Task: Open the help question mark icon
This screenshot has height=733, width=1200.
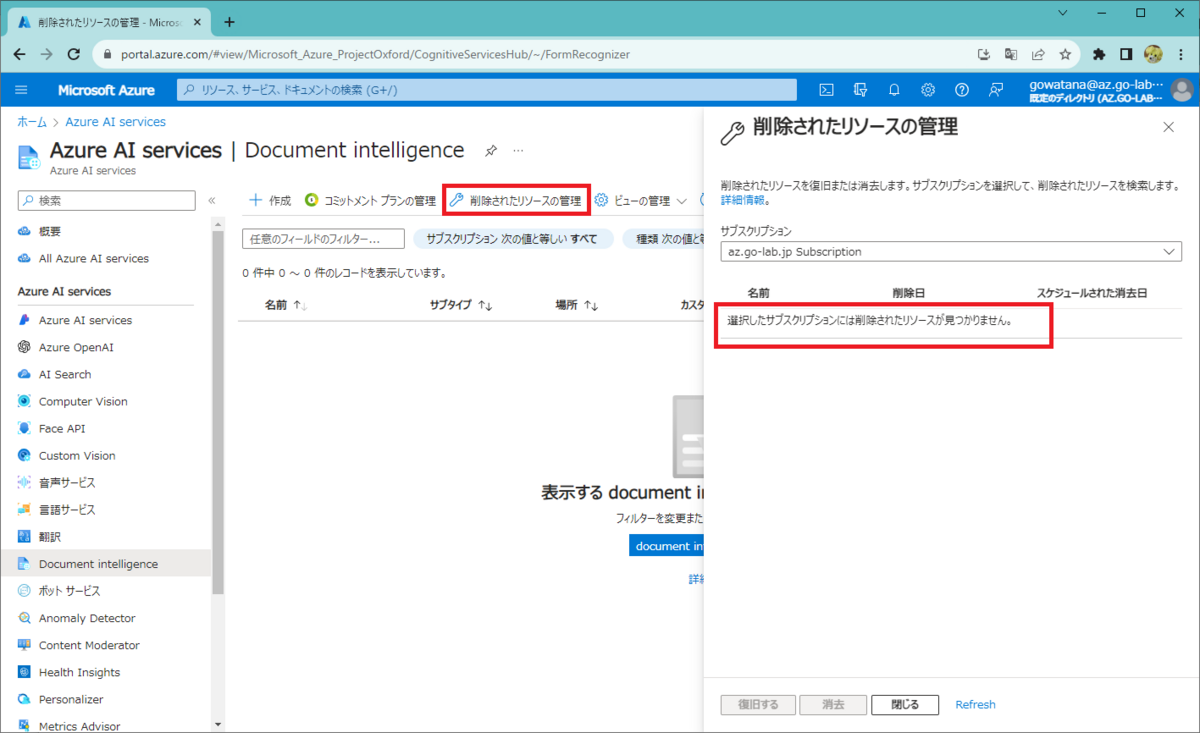Action: 962,90
